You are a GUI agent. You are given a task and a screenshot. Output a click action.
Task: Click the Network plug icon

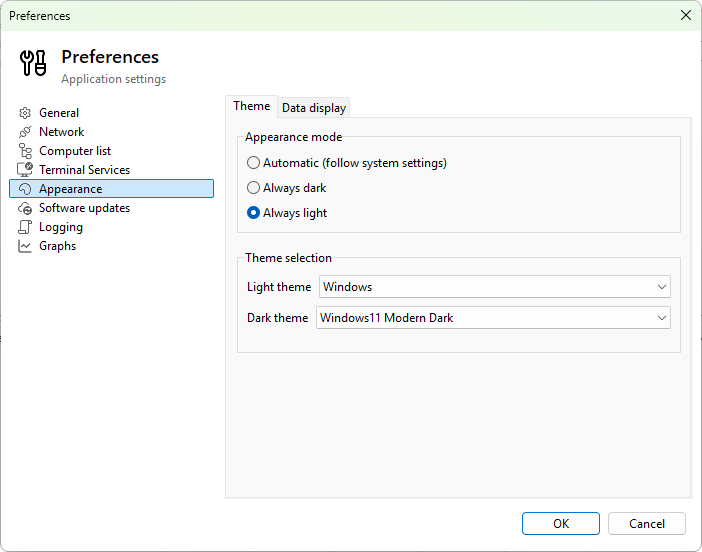pos(25,132)
